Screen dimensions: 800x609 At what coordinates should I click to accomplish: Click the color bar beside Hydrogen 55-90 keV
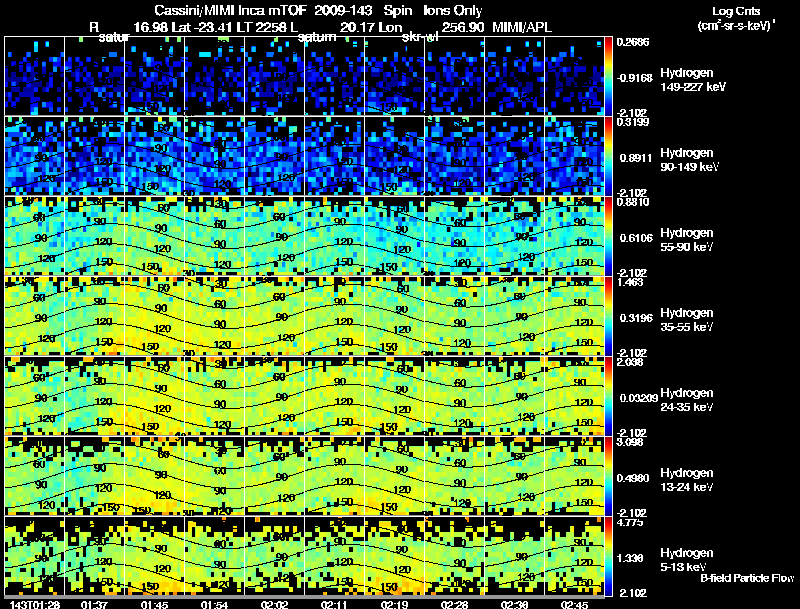tap(608, 236)
